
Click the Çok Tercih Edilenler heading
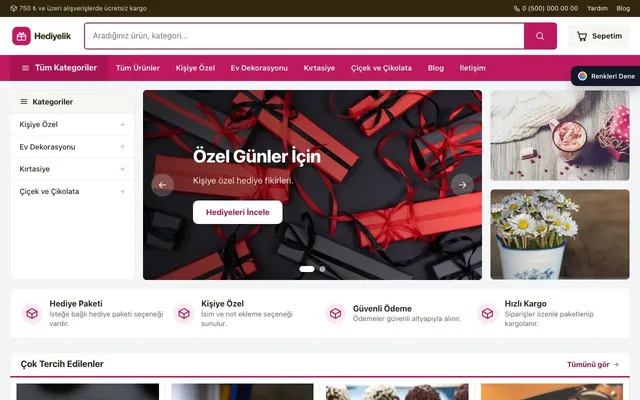pos(62,364)
